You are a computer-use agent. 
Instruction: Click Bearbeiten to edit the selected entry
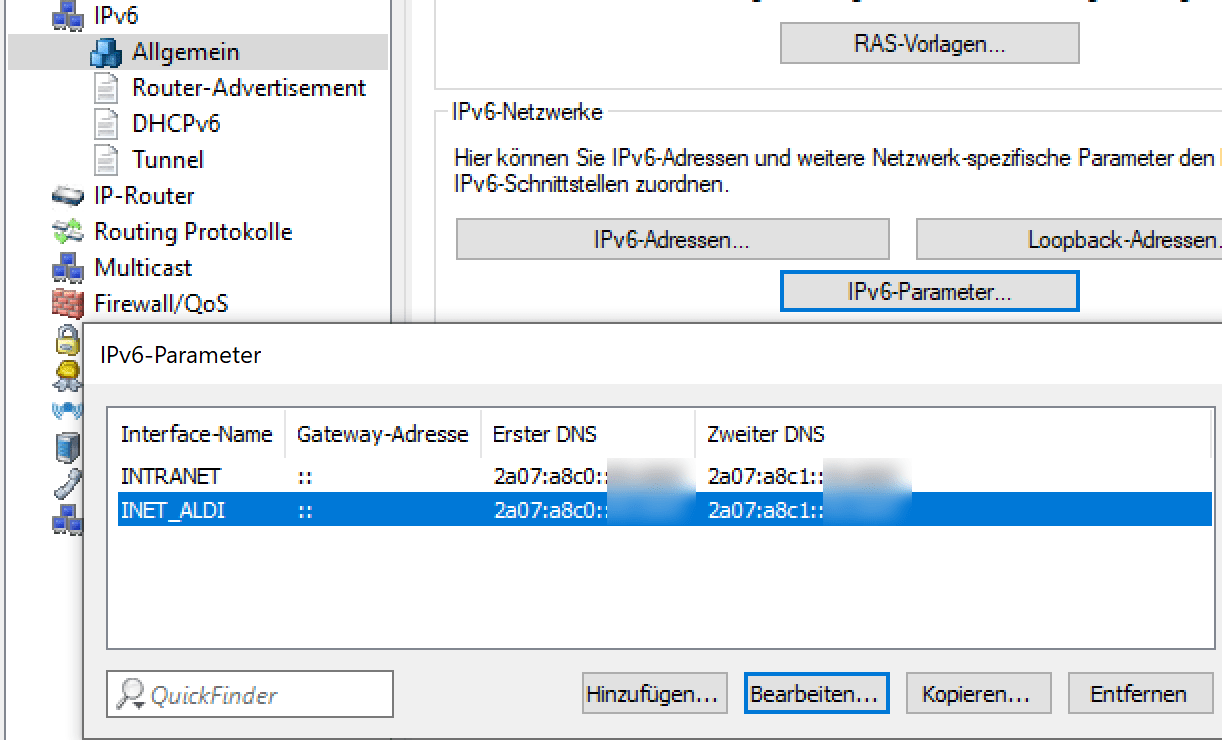click(x=816, y=692)
